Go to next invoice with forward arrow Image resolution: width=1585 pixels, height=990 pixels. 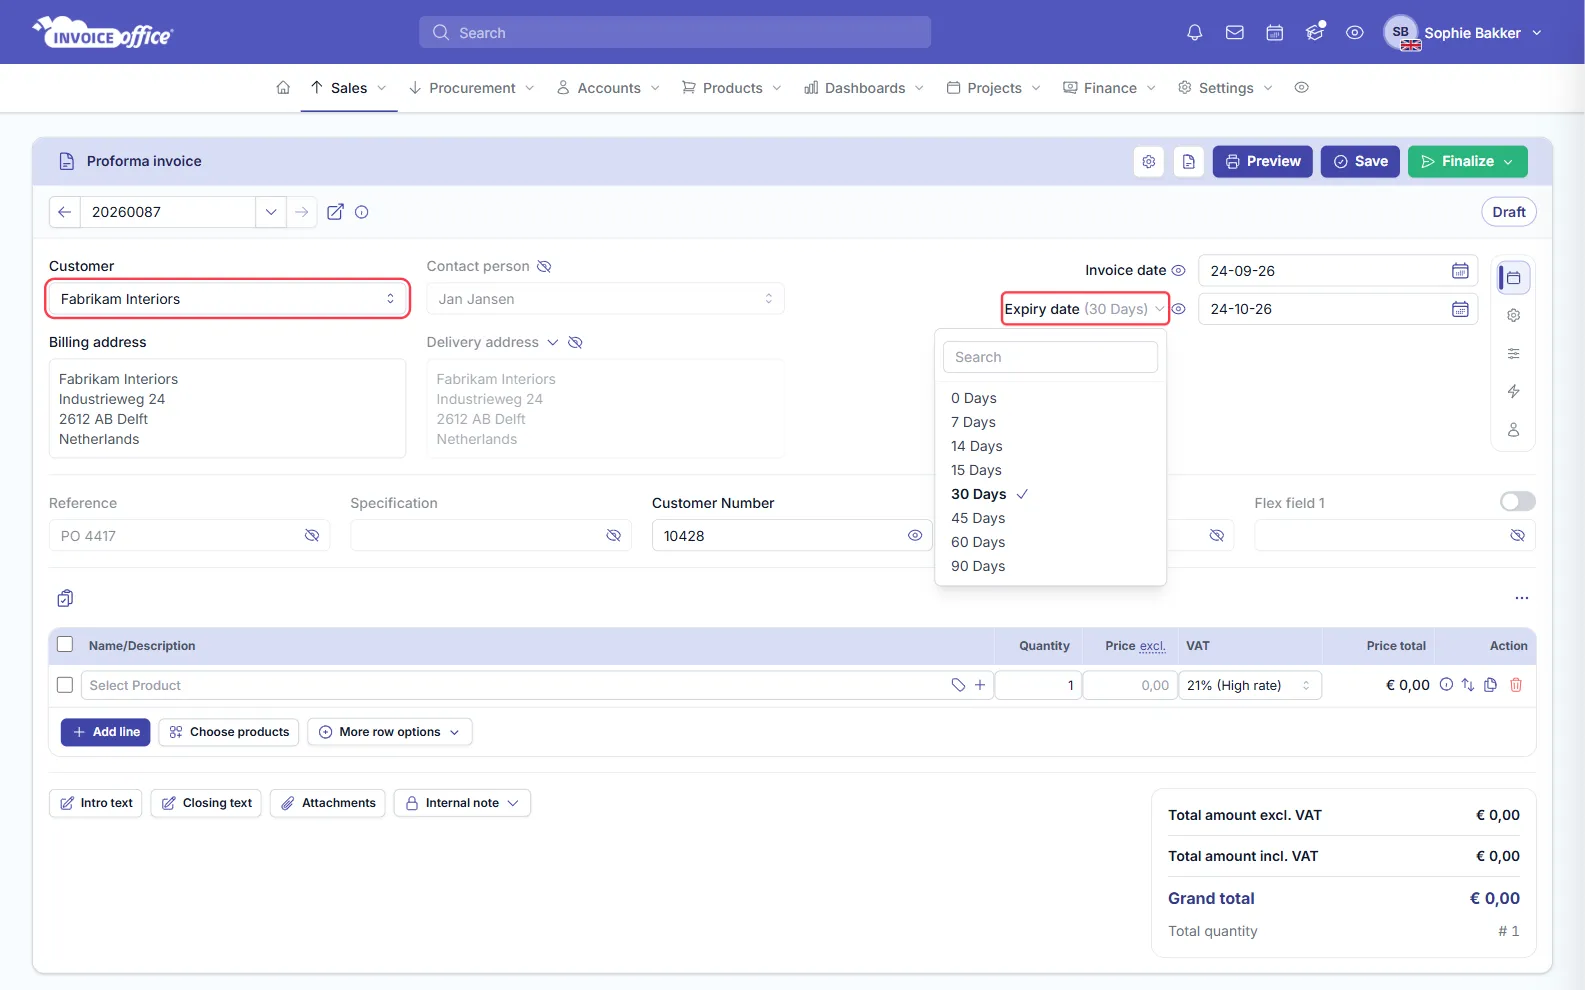(301, 212)
